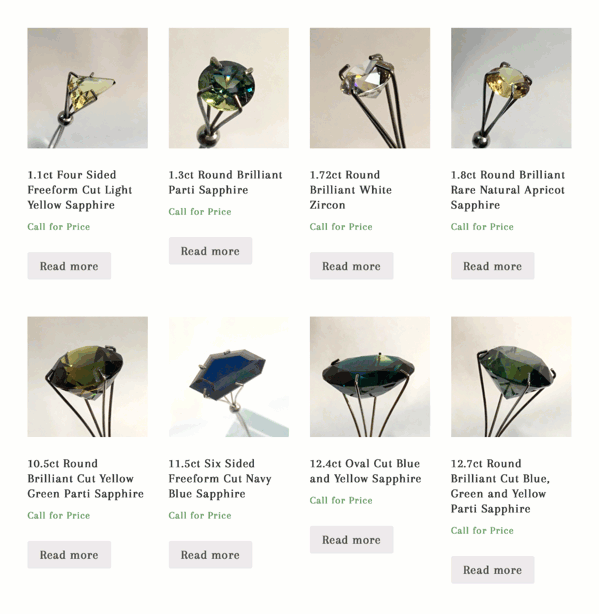599x614 pixels.
Task: Read more about the White Zircon
Action: [352, 266]
